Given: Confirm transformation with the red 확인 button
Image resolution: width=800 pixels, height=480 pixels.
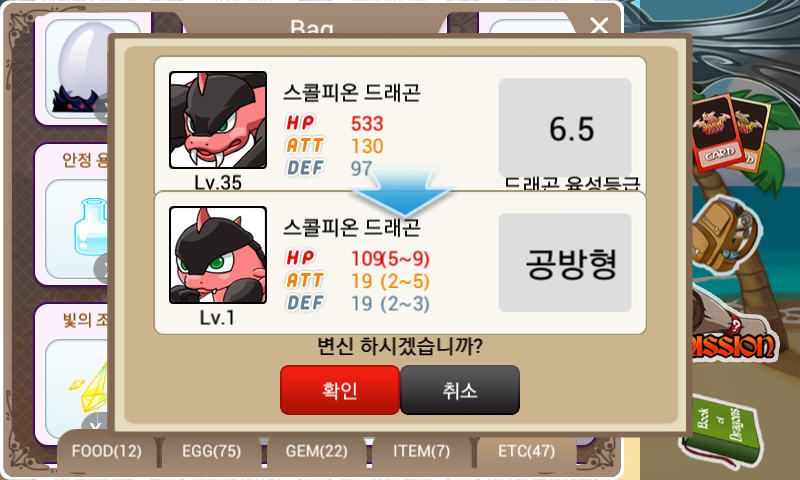Looking at the screenshot, I should (340, 390).
